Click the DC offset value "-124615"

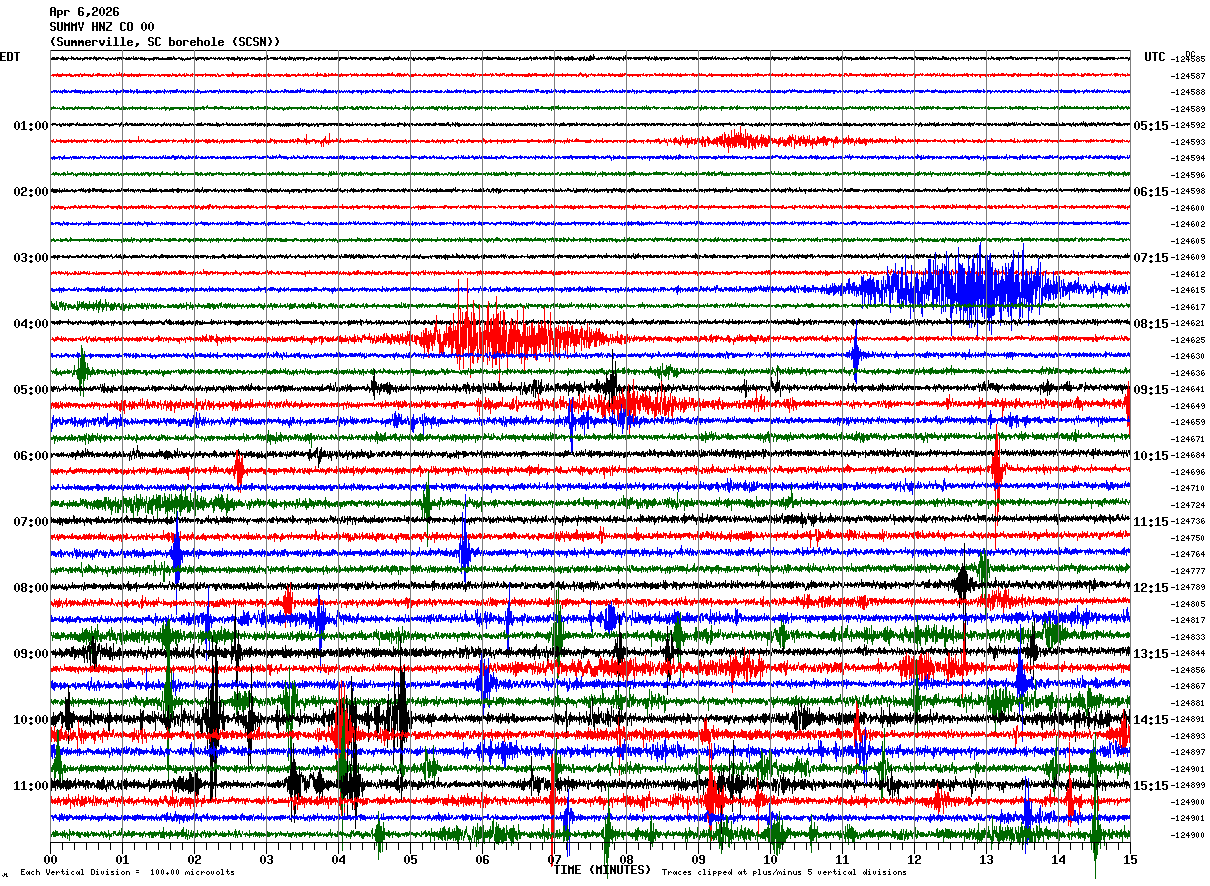[x=1187, y=290]
